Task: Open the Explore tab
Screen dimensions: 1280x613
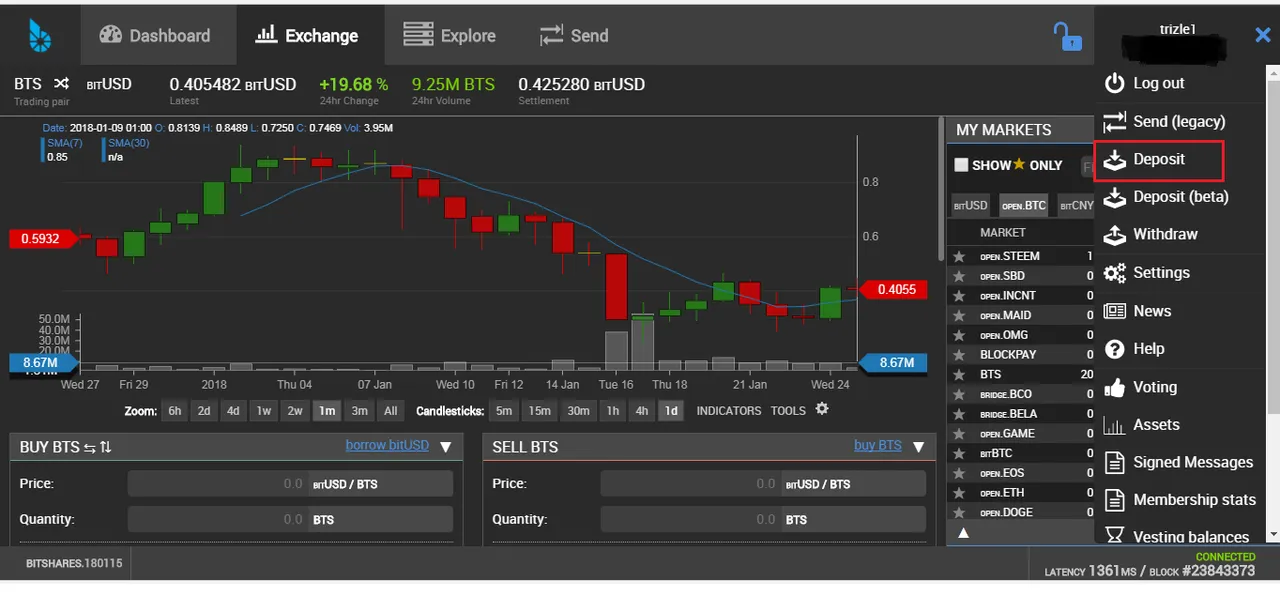Action: pos(450,35)
